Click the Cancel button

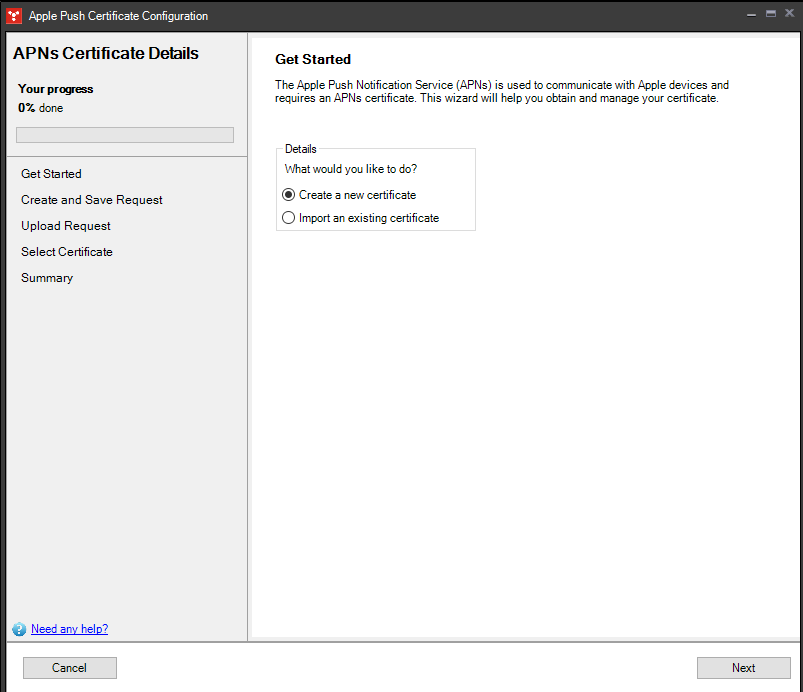coord(69,667)
